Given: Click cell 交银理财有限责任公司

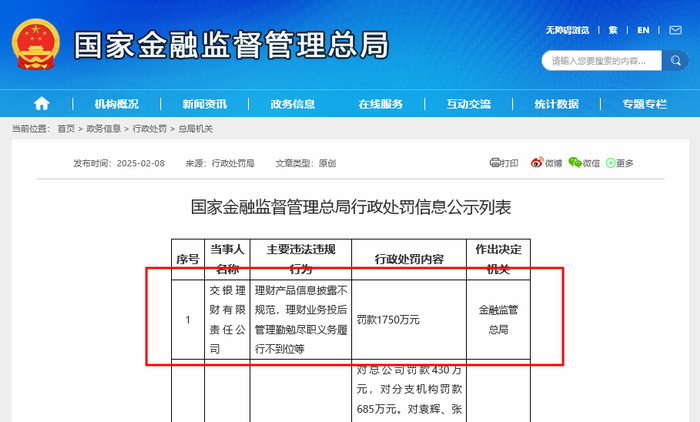Looking at the screenshot, I should 227,320.
